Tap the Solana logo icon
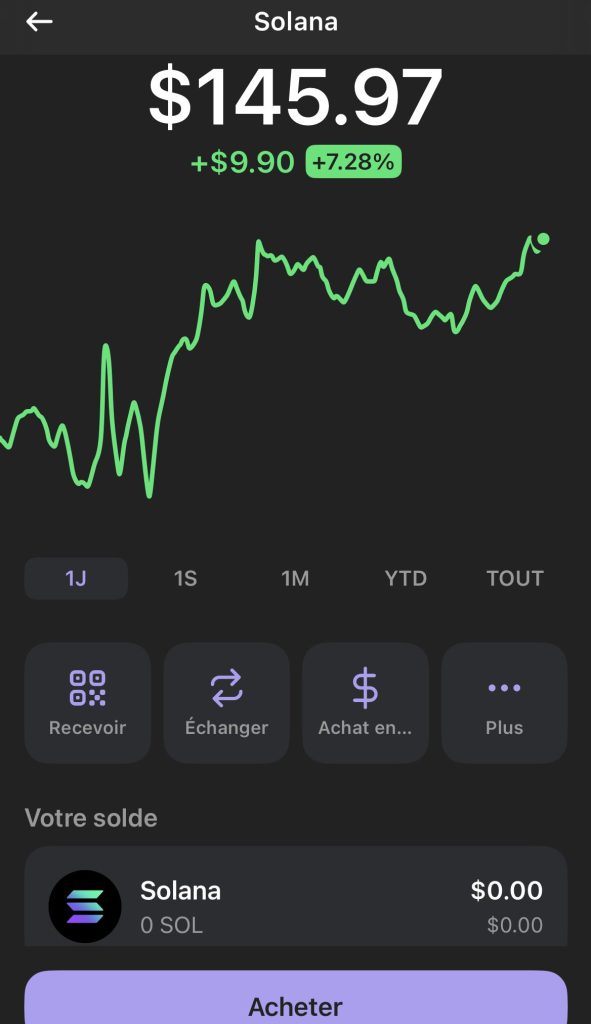 click(x=85, y=906)
